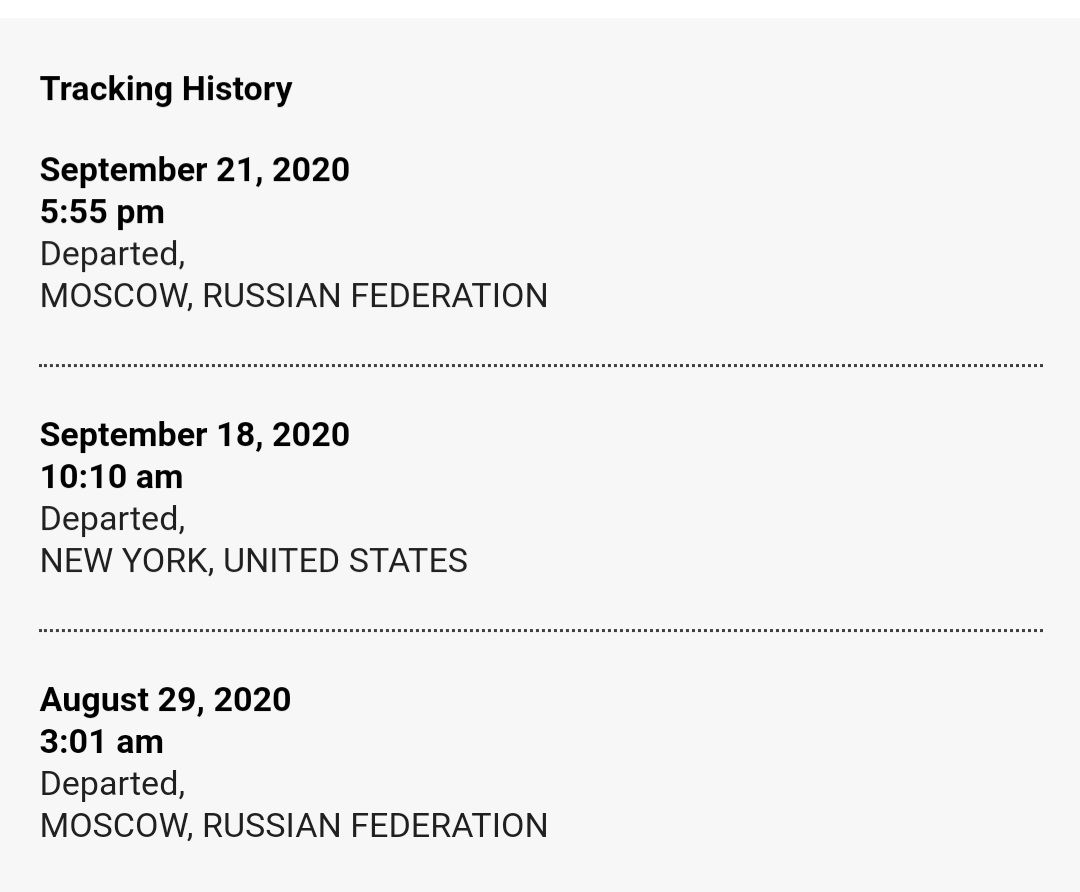Viewport: 1080px width, 892px height.
Task: Click RUSSIAN FEDERATION in the August 29 entry
Action: coord(375,826)
